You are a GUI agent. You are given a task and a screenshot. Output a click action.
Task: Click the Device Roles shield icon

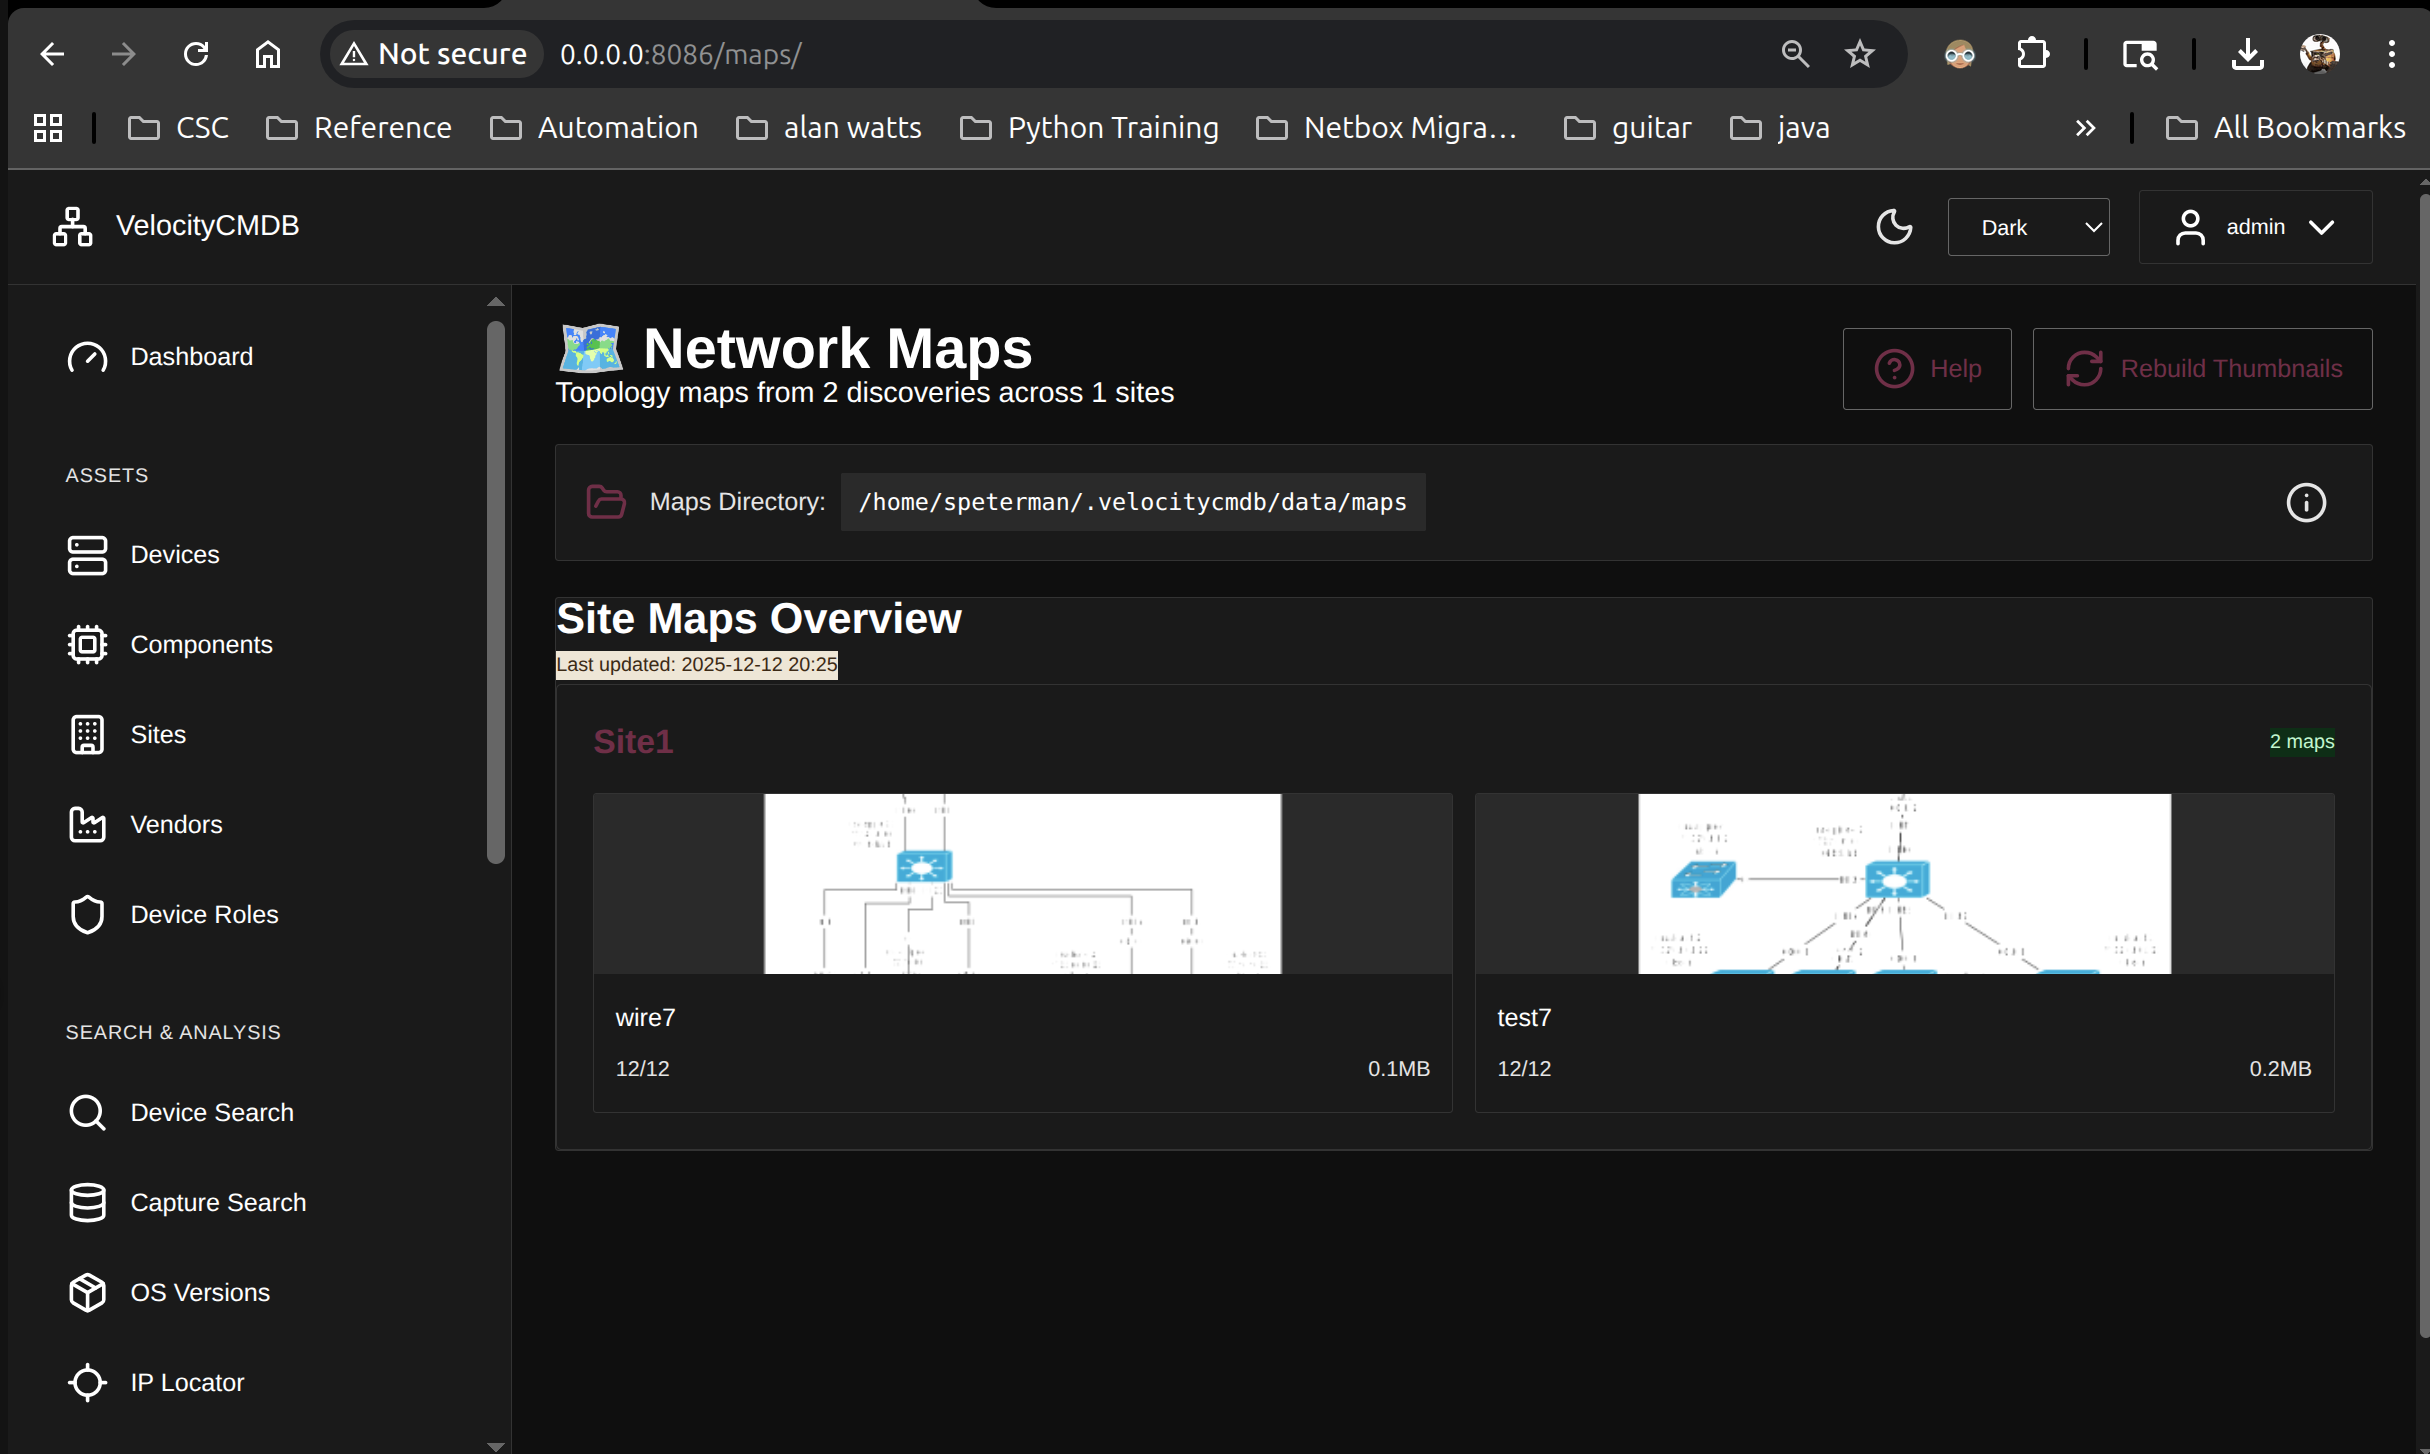[87, 915]
